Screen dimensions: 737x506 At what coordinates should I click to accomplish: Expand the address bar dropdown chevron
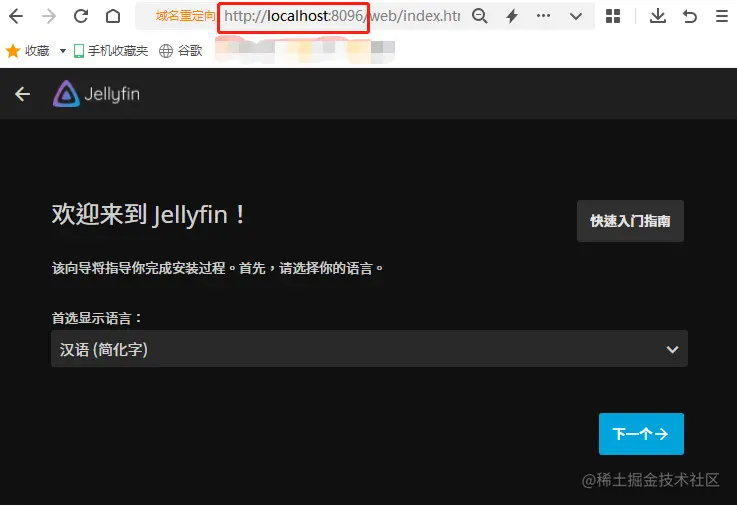576,16
